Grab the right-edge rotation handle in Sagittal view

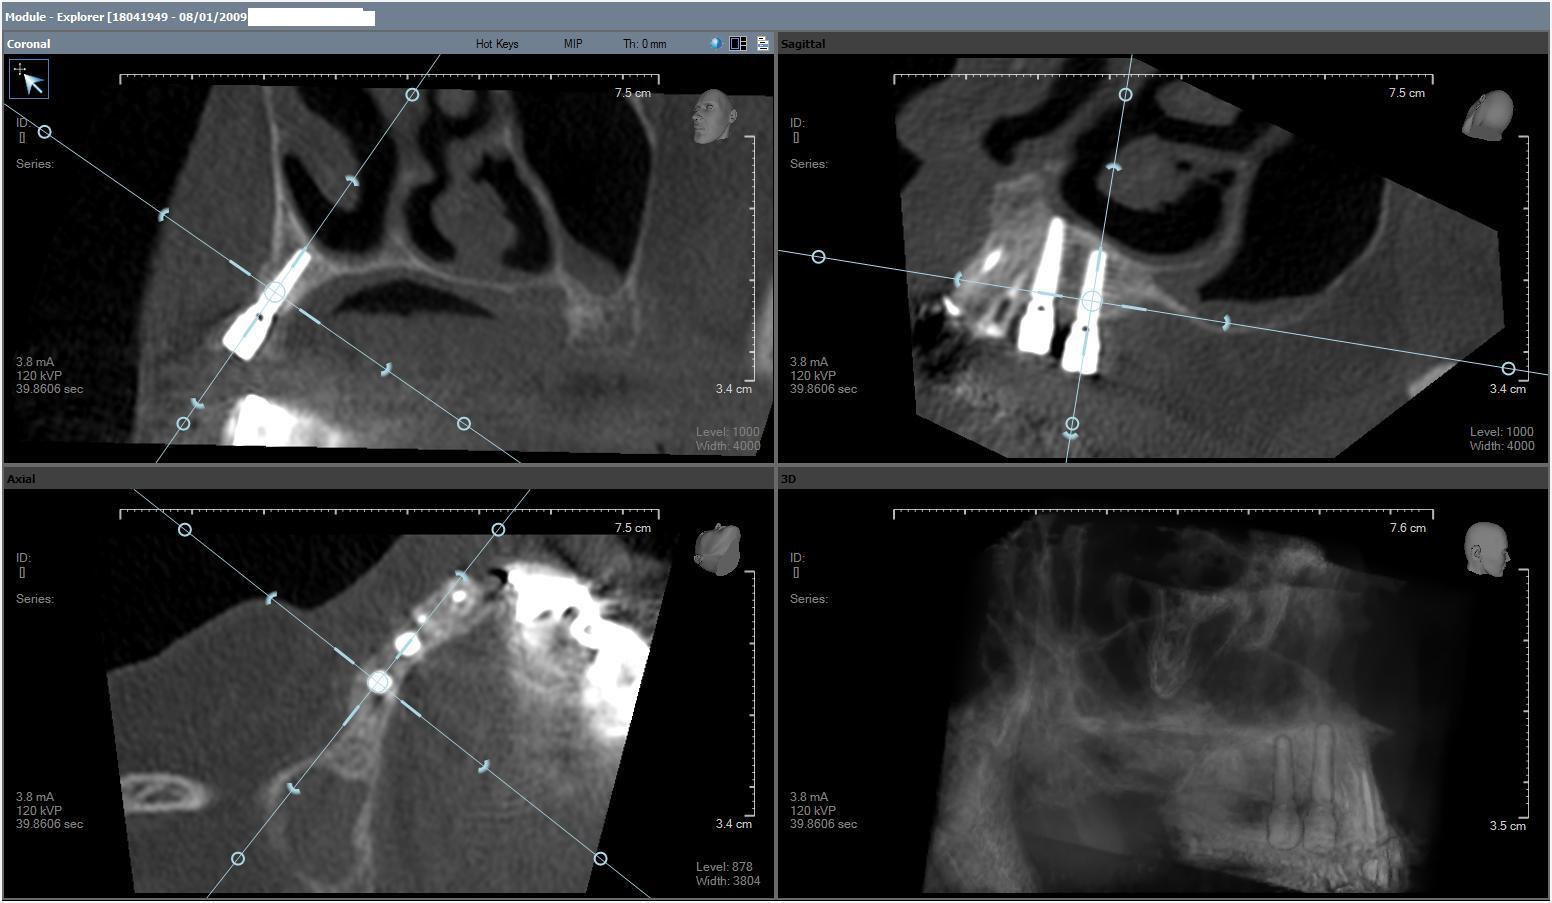coord(1508,369)
